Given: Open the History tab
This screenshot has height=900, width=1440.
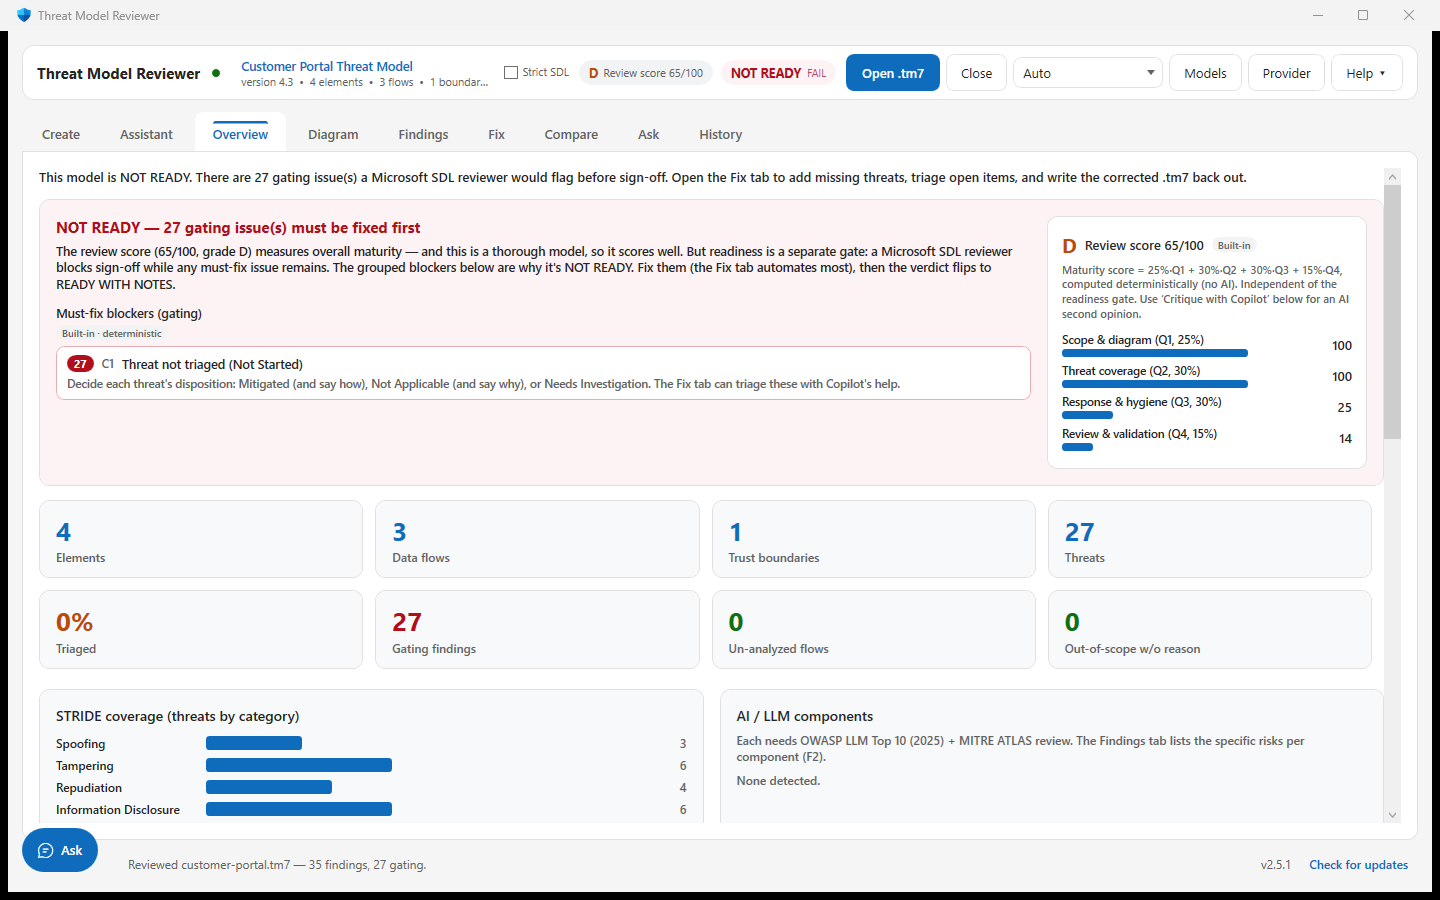Looking at the screenshot, I should click(720, 134).
